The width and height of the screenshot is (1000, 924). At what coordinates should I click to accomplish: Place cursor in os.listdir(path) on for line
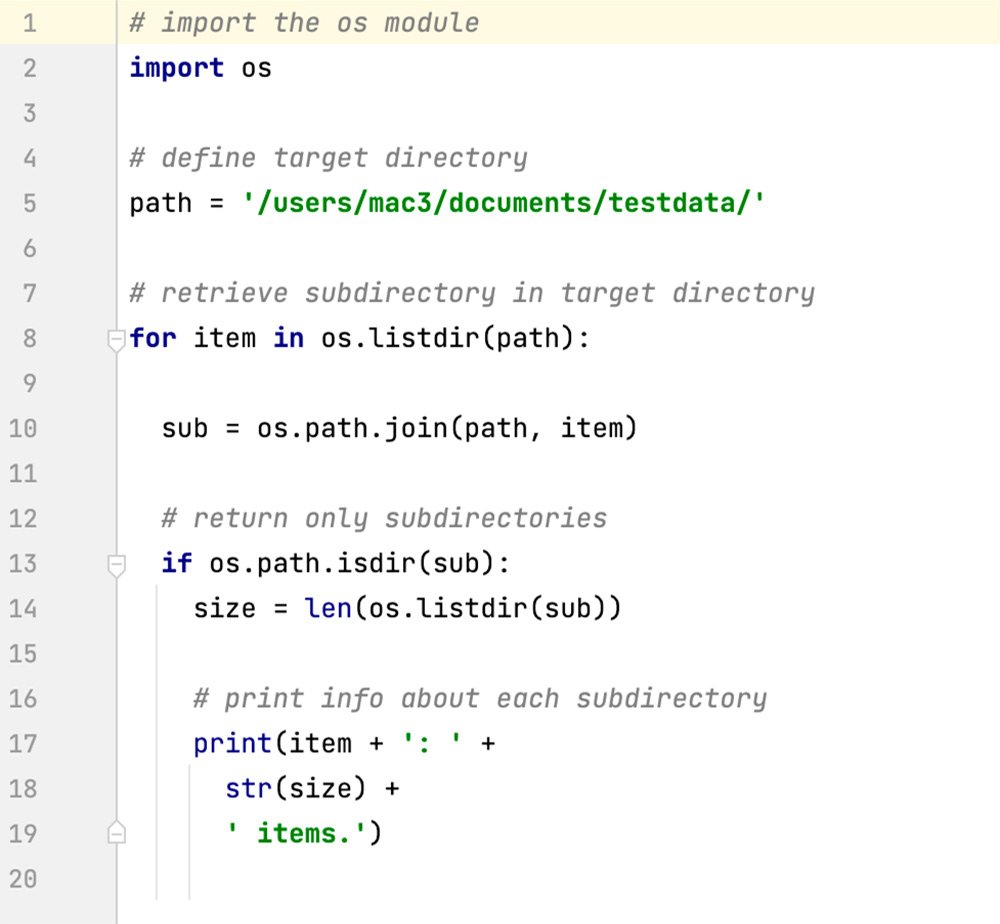point(448,339)
